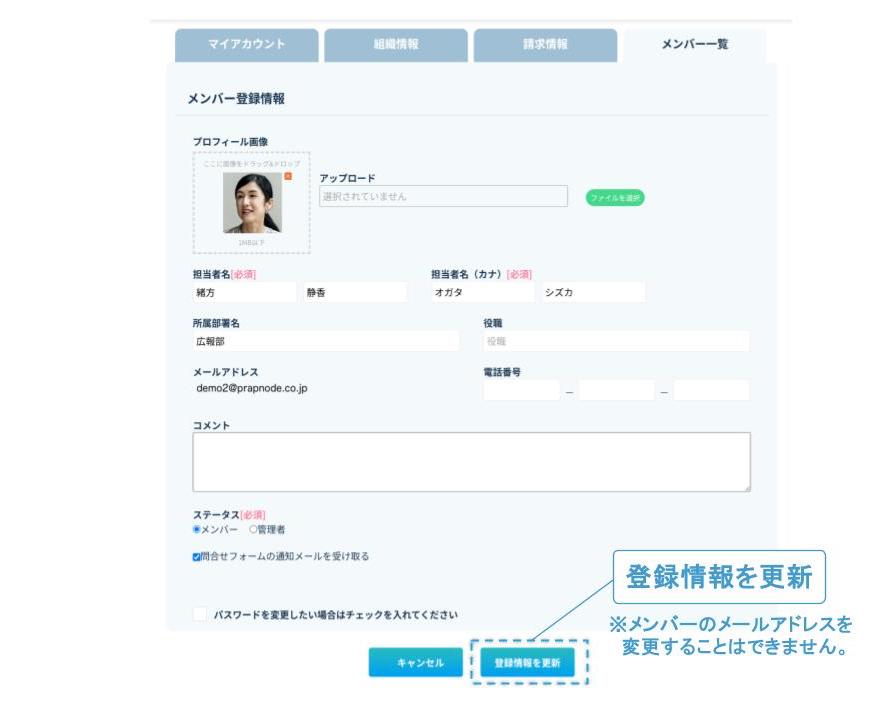This screenshot has height=720, width=887.
Task: Select the 管理者 status radio button
Action: 253,530
